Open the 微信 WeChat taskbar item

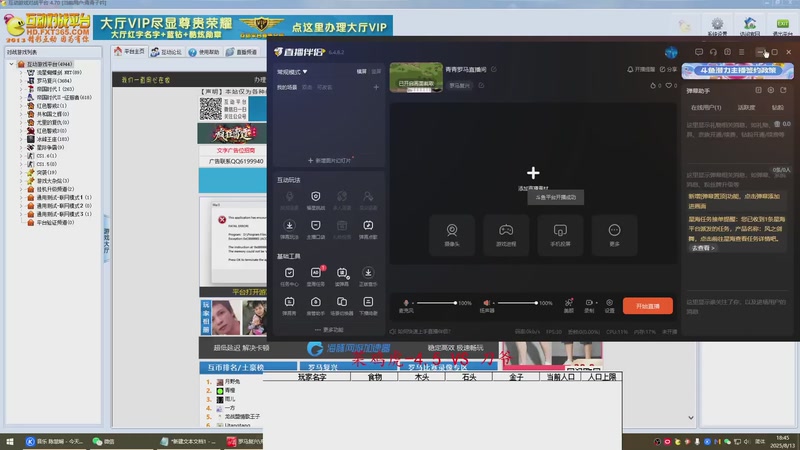(x=104, y=441)
